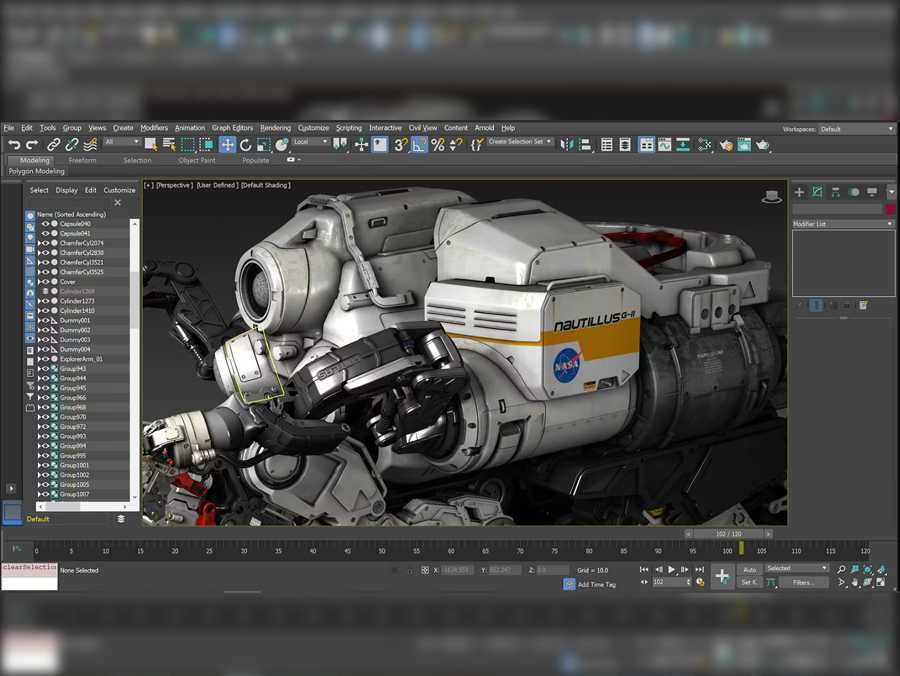Choose the Rectangular Selection Region icon

188,145
